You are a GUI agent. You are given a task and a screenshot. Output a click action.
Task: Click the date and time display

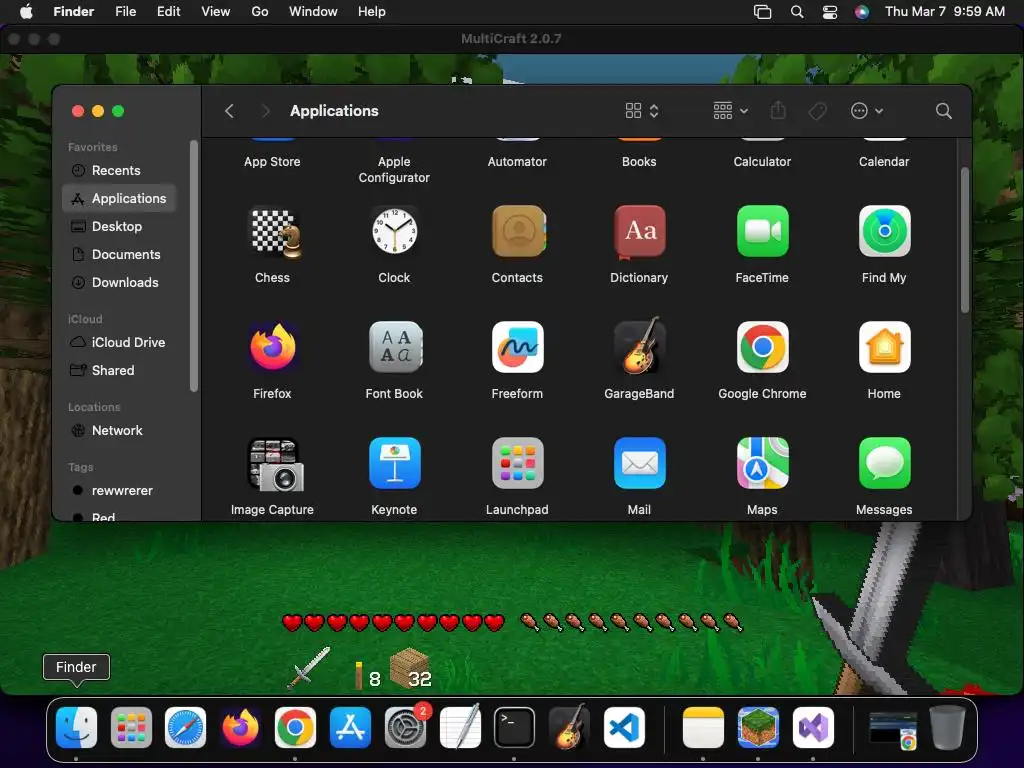coord(945,11)
